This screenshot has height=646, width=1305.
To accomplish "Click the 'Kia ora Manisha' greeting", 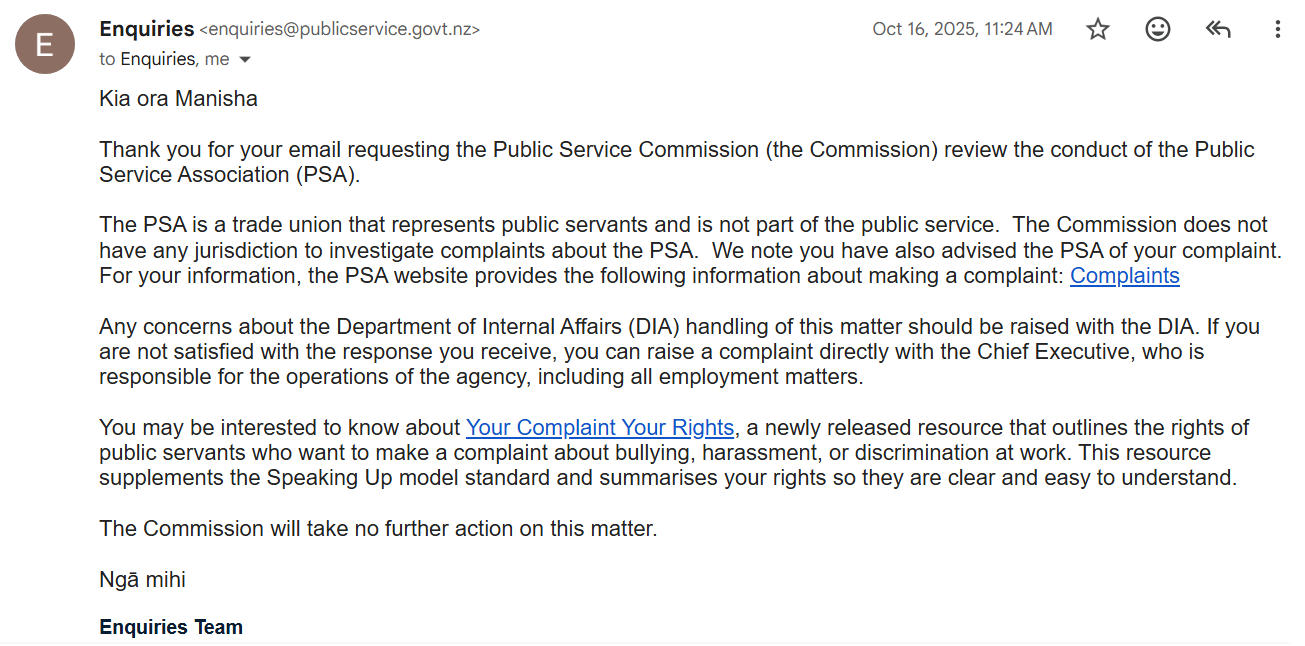I will click(x=178, y=99).
